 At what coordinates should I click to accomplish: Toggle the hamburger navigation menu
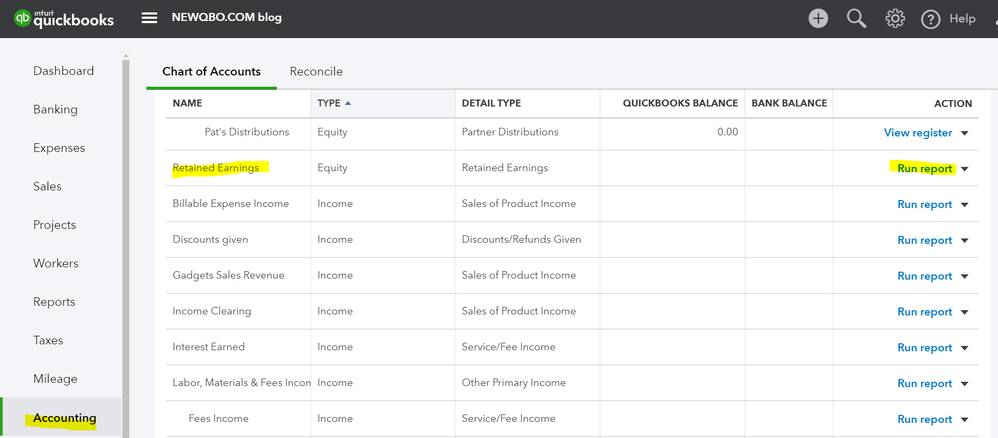click(149, 18)
